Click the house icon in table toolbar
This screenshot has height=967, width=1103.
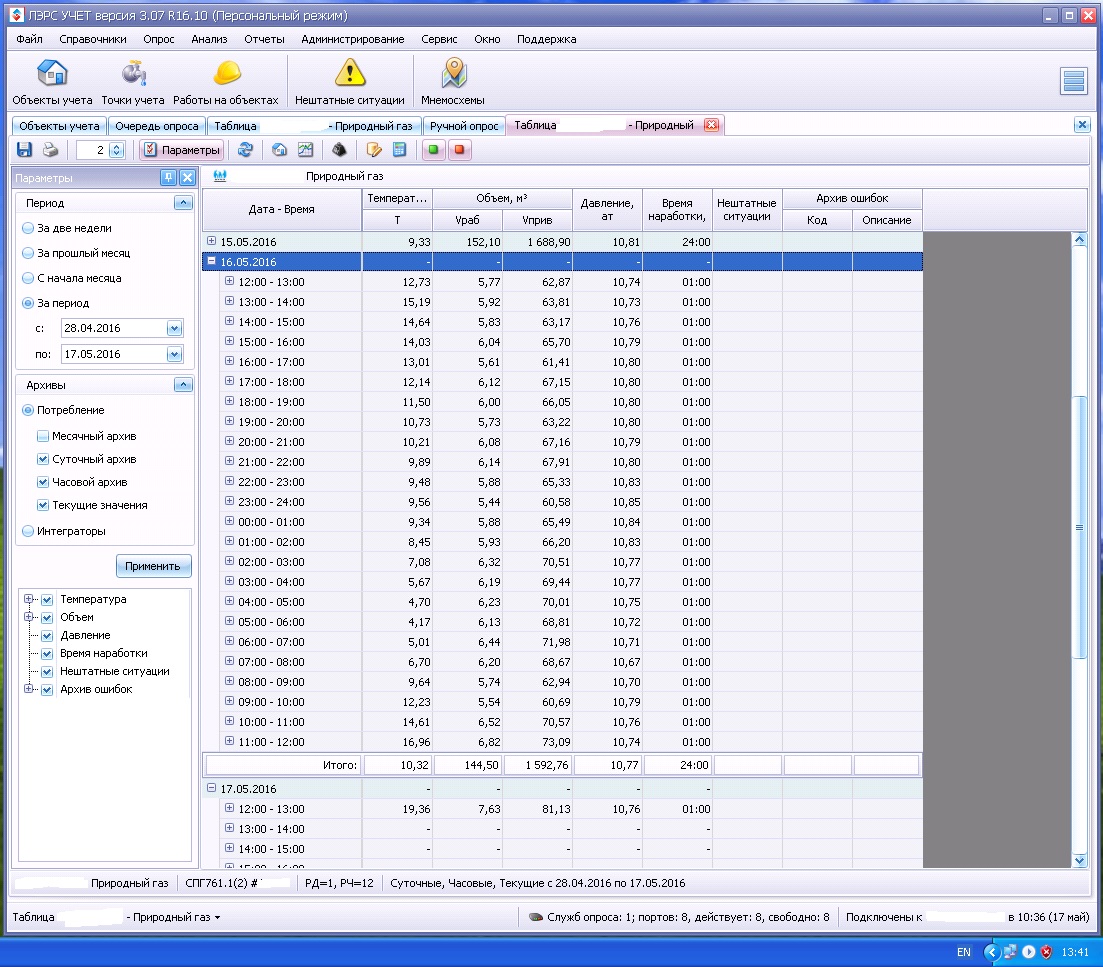(279, 150)
